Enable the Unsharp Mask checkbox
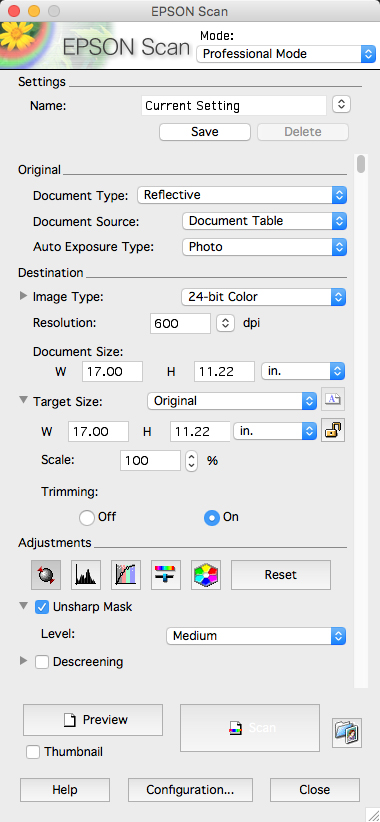Screen dimensions: 380x822 tap(42, 607)
